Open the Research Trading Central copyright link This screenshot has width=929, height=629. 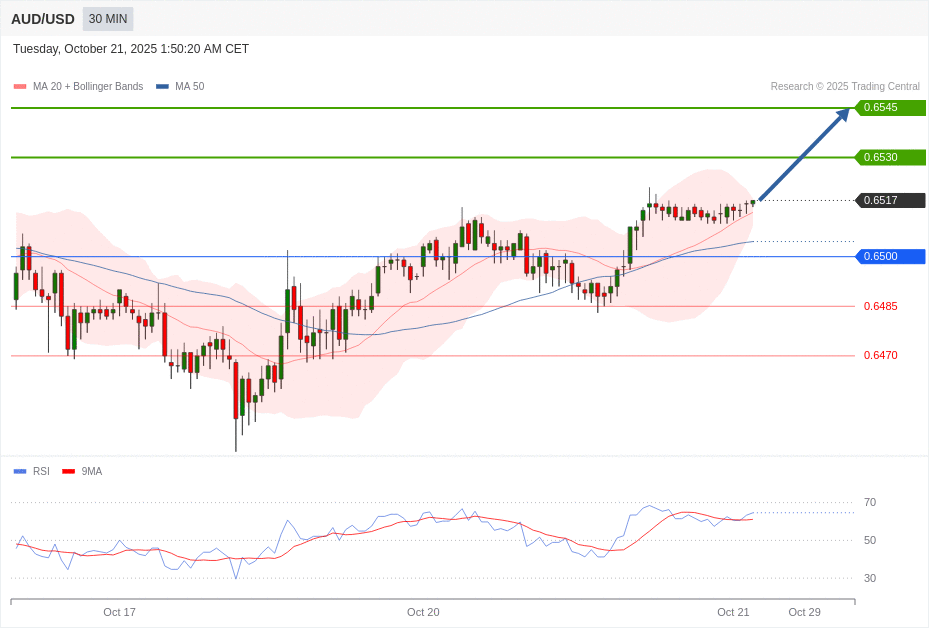pos(844,87)
